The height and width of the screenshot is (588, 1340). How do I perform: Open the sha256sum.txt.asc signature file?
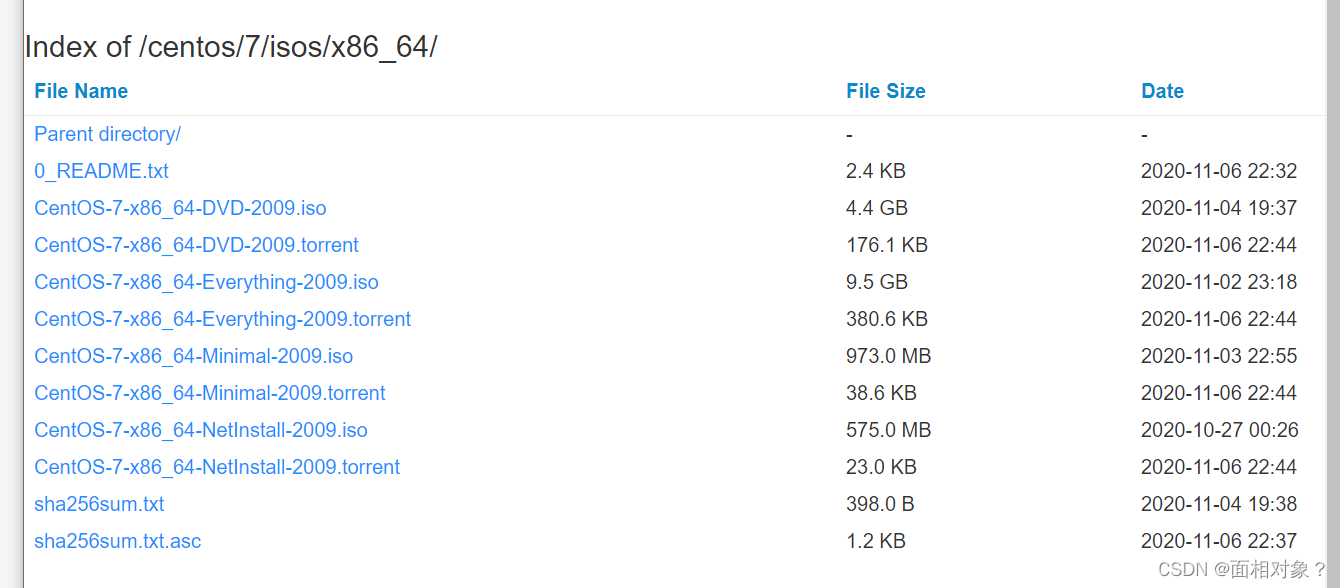pos(117,541)
